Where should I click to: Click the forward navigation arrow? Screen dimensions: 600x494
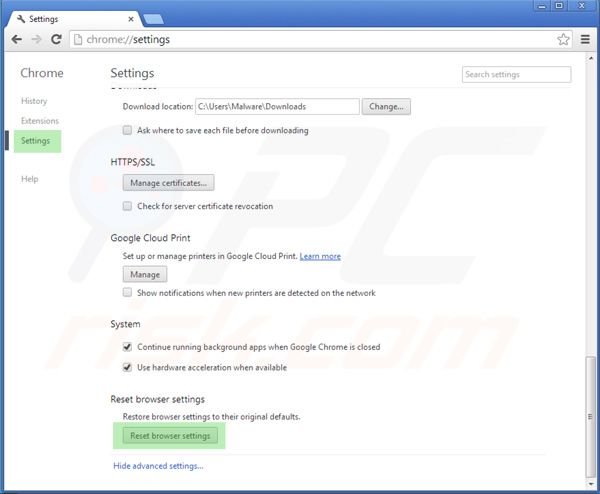(36, 39)
